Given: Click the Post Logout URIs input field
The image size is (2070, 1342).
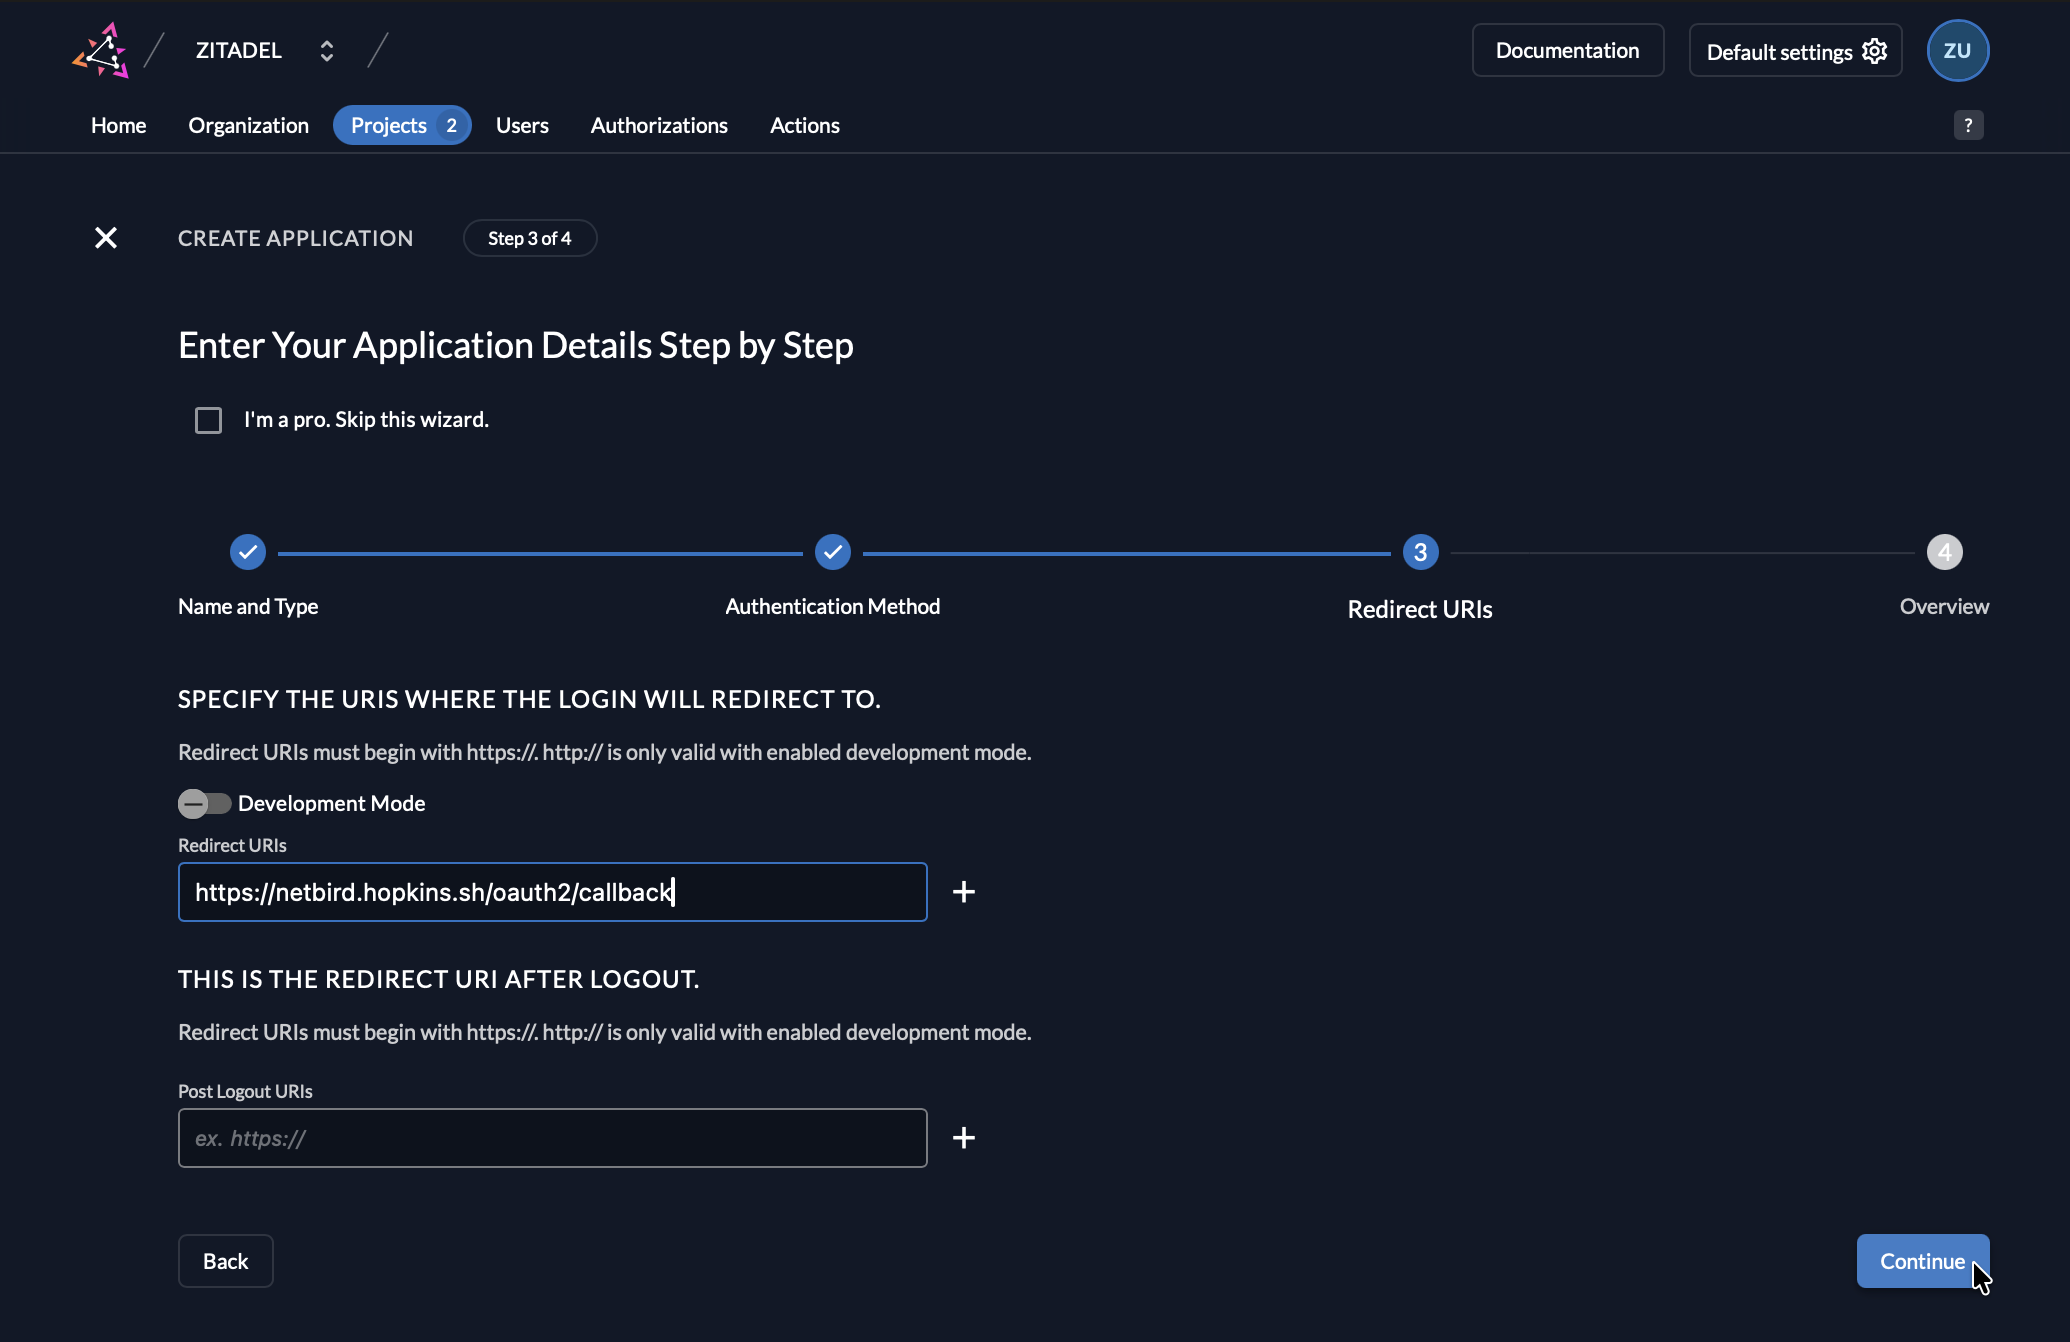Looking at the screenshot, I should coord(552,1137).
